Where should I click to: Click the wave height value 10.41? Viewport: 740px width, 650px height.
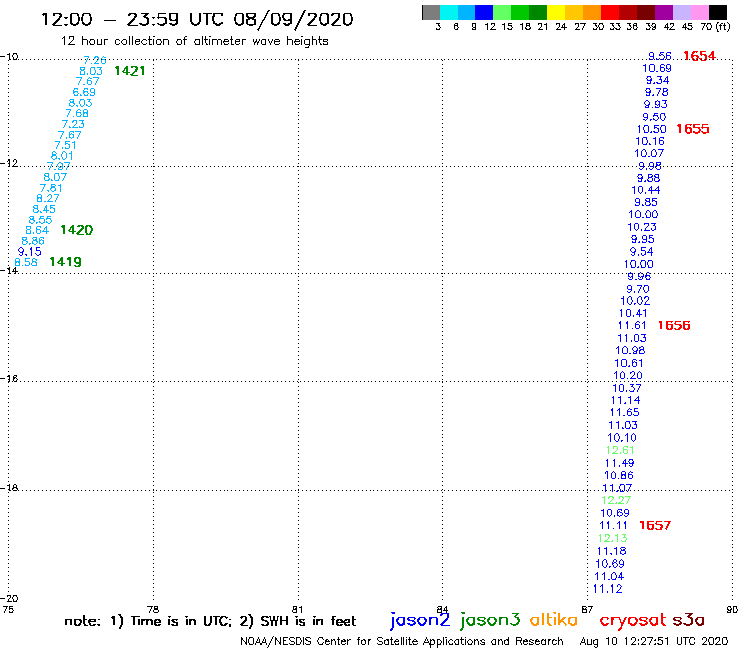633,313
